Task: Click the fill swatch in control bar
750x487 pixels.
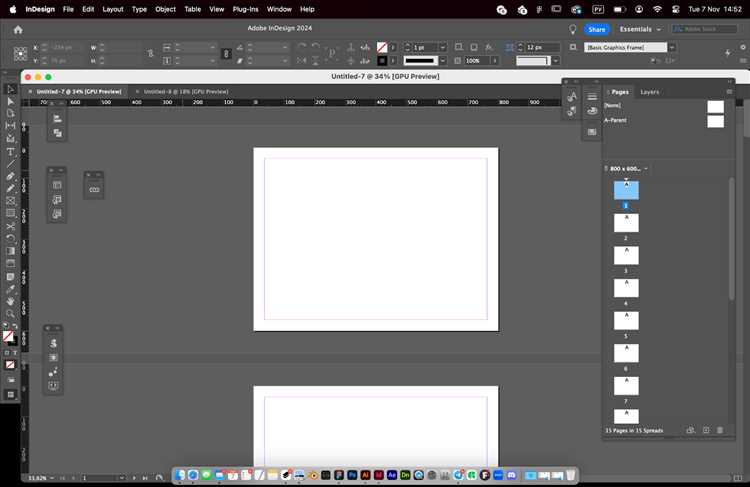Action: tap(382, 47)
